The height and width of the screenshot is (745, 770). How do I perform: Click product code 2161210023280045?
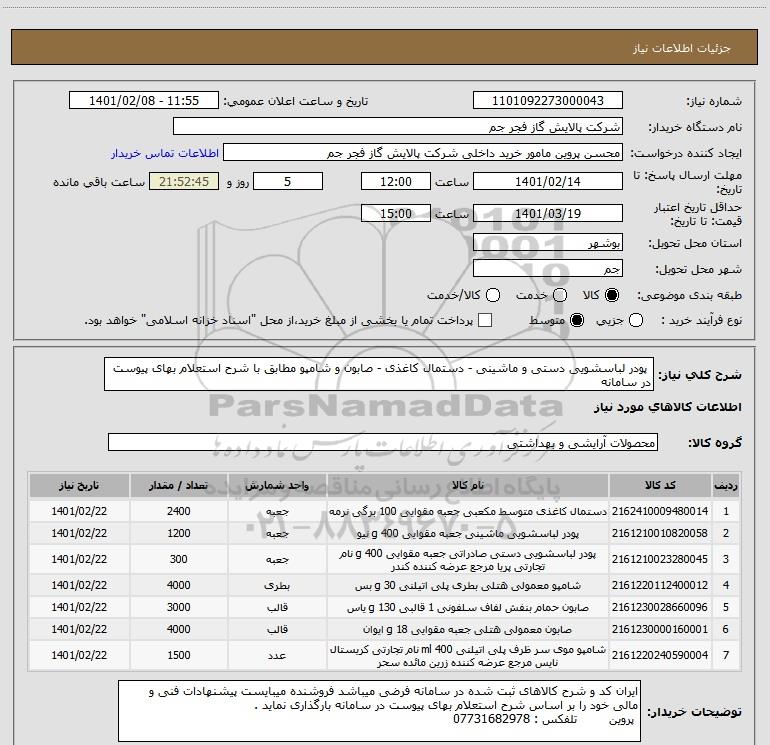point(660,559)
